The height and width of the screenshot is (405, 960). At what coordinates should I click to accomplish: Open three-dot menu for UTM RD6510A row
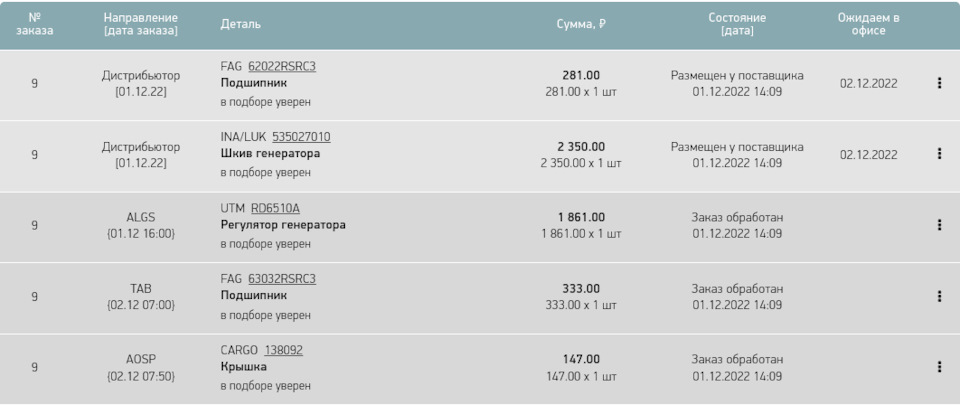939,225
